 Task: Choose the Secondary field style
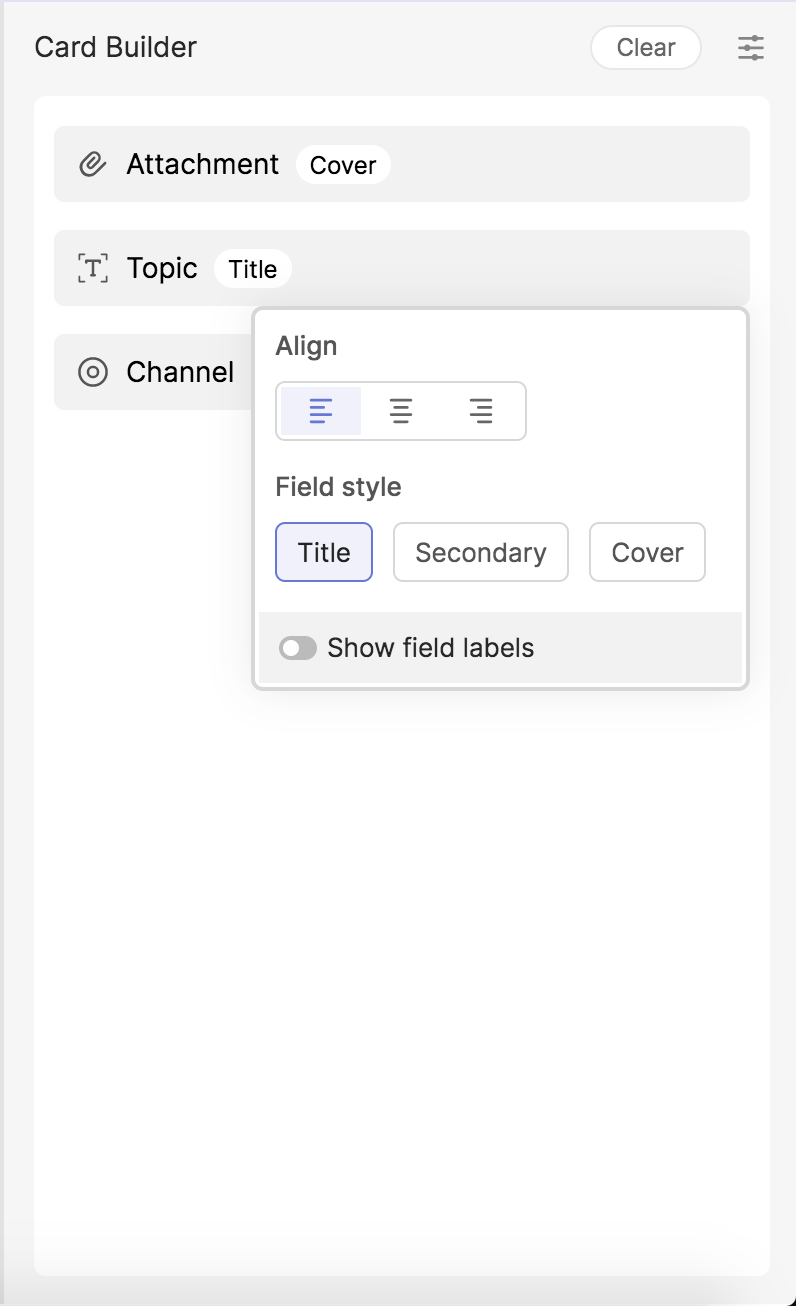pos(481,552)
